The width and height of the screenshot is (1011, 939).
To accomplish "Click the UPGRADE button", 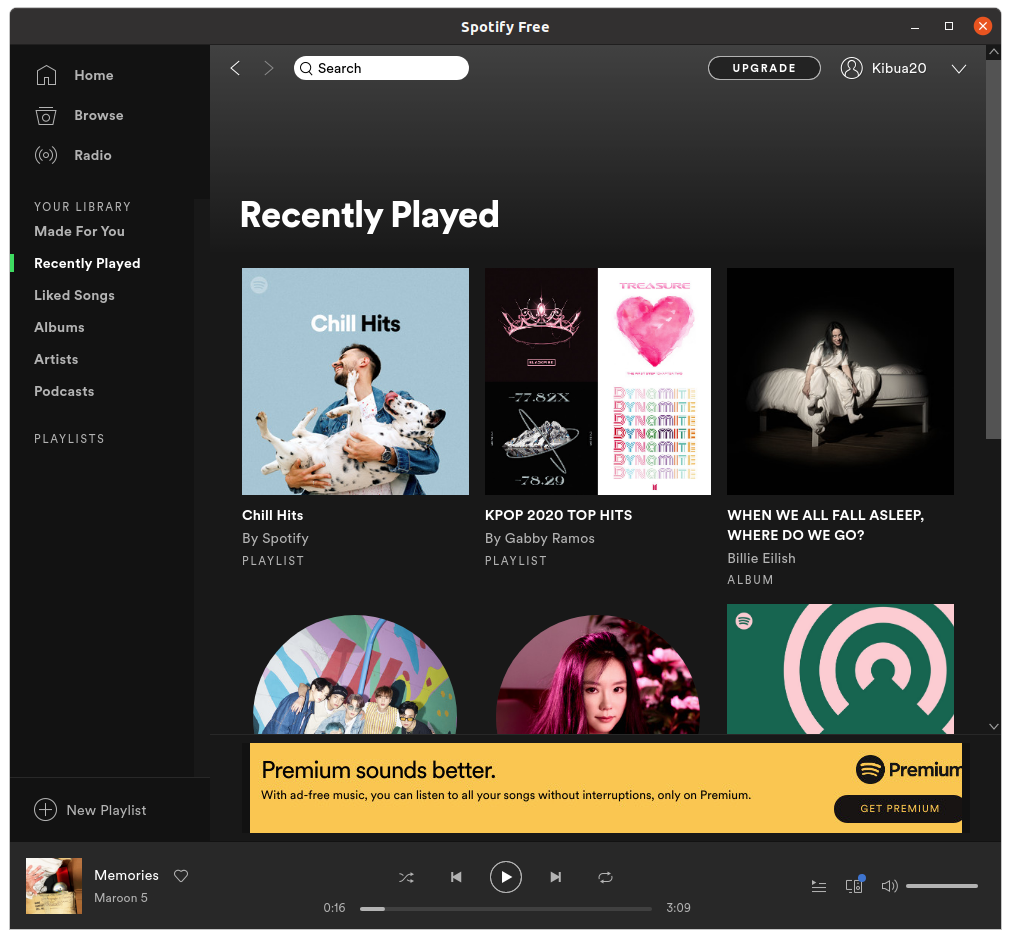I will [764, 68].
